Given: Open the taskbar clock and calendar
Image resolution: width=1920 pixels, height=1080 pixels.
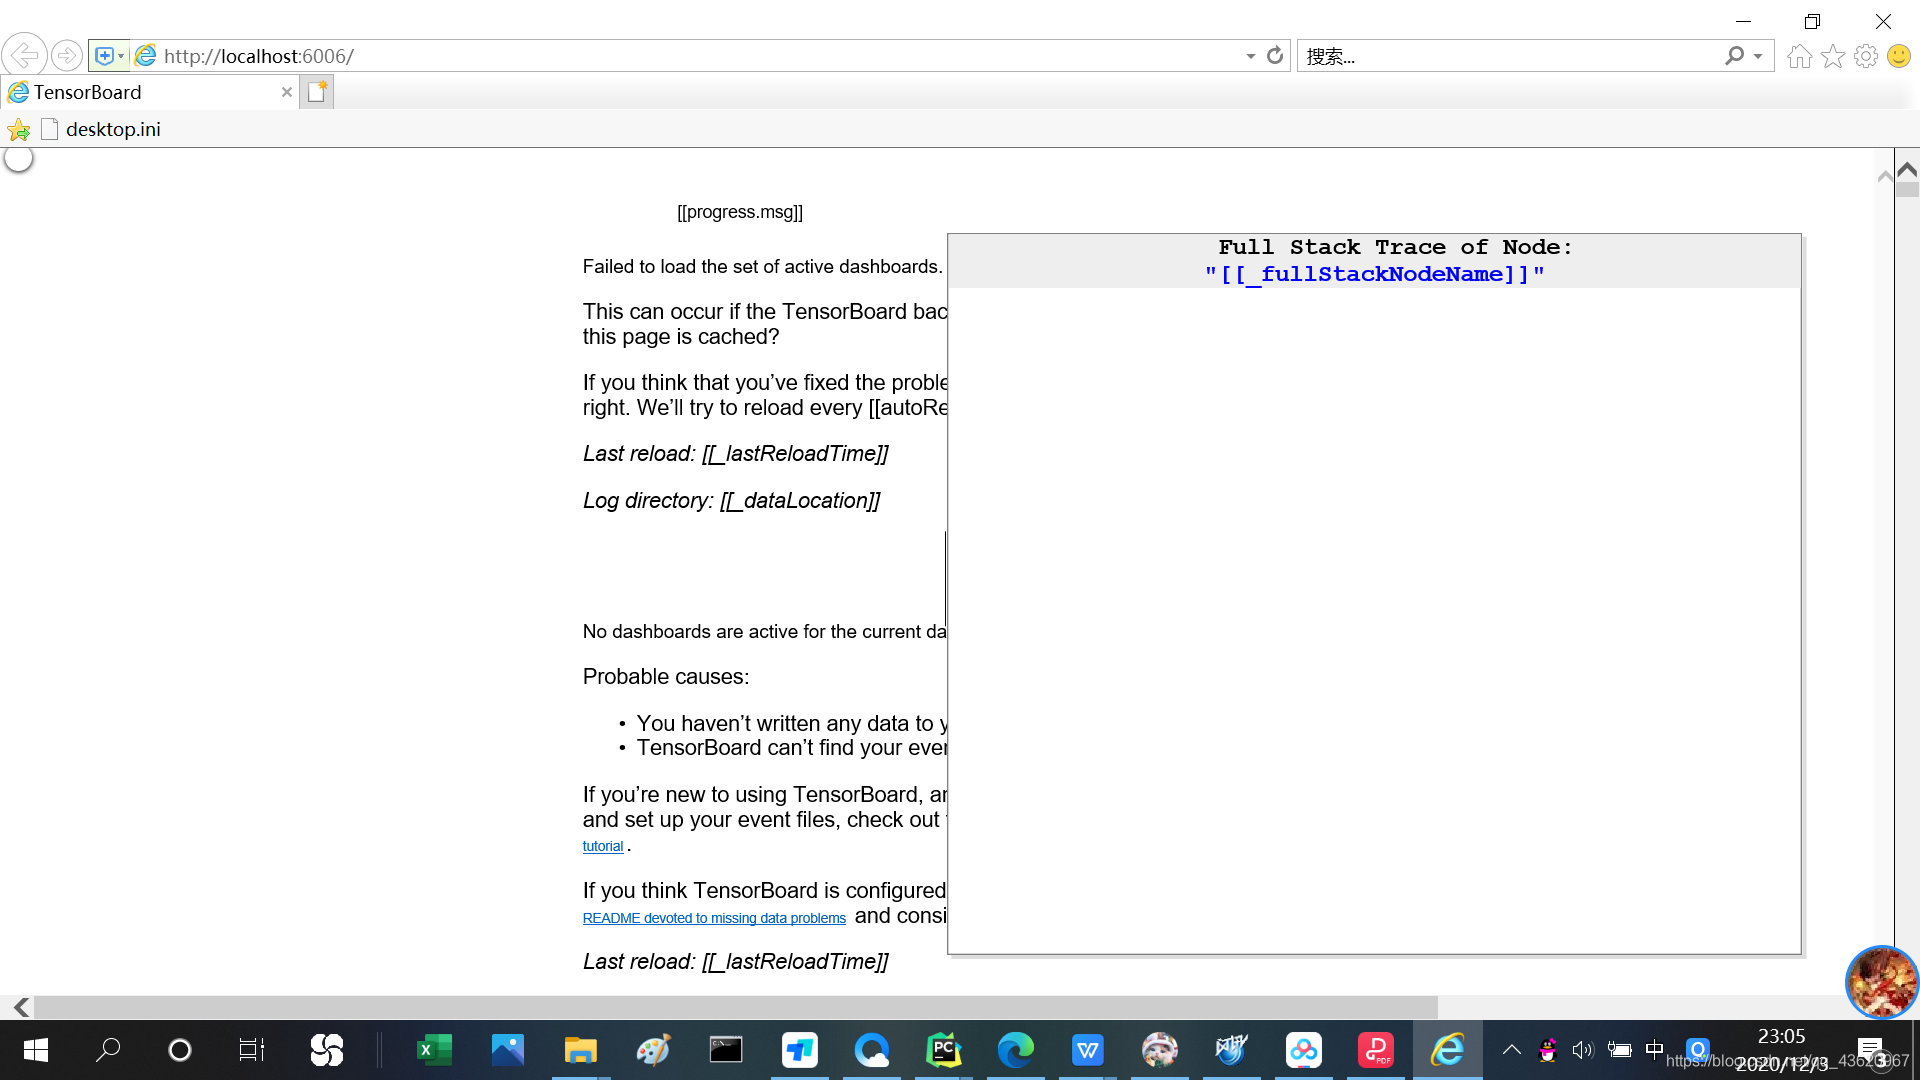Looking at the screenshot, I should 1782,1050.
